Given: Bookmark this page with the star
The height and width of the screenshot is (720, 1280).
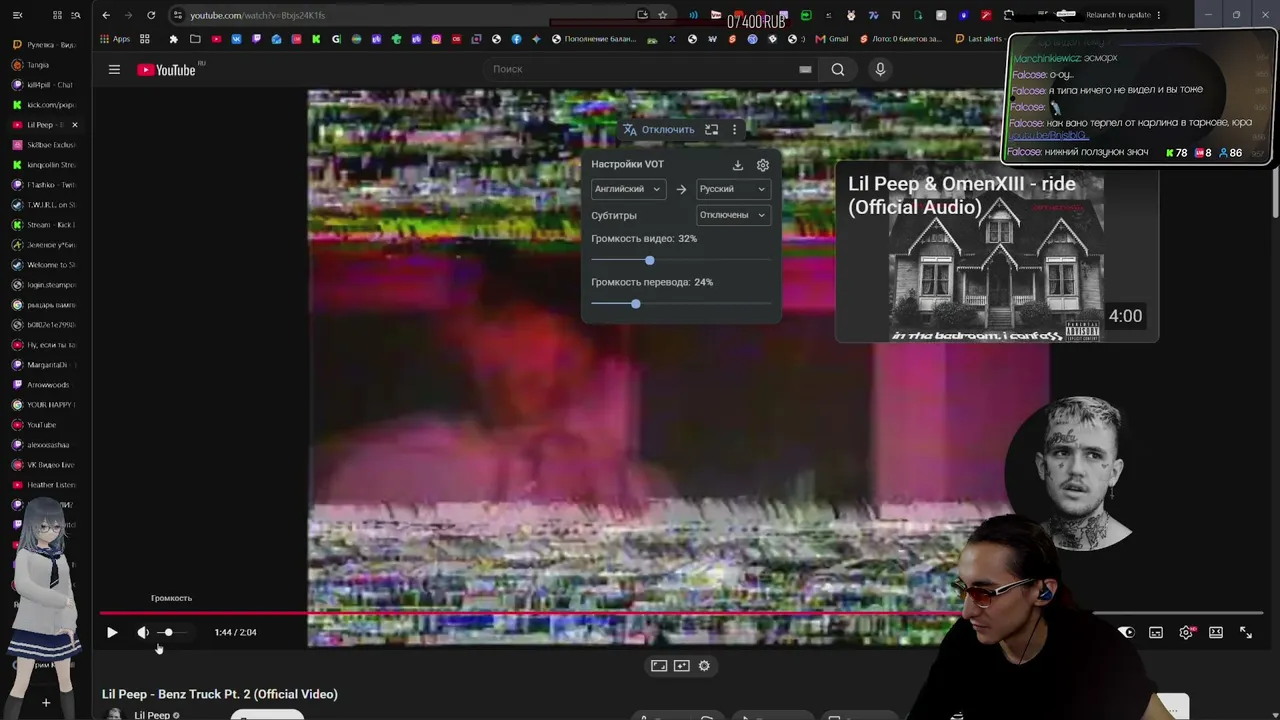Looking at the screenshot, I should 662,15.
